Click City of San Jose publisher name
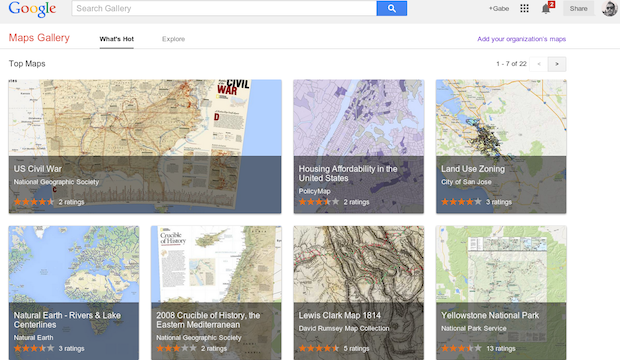This screenshot has width=620, height=360. [x=466, y=182]
